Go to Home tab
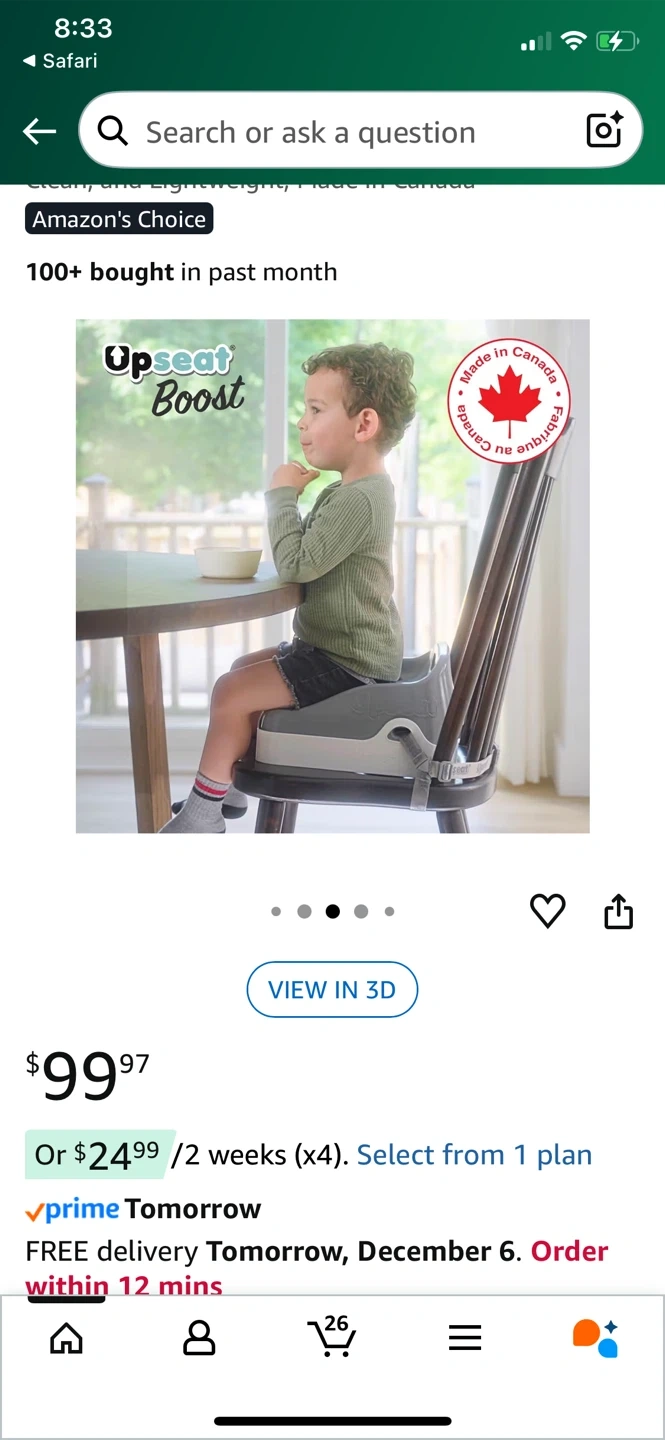Screen dimensions: 665x1440 67,1338
